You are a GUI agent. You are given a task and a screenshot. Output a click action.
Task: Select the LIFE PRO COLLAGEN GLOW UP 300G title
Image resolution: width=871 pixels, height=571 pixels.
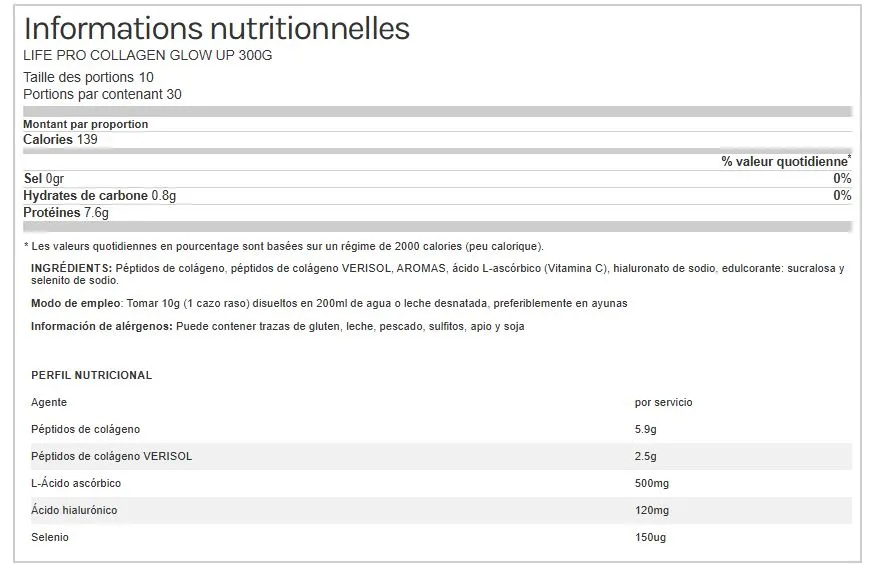point(148,56)
